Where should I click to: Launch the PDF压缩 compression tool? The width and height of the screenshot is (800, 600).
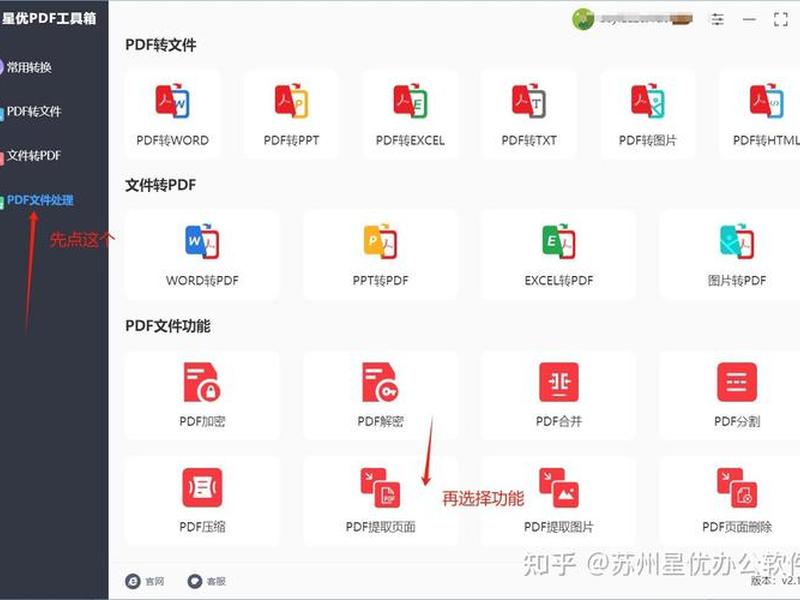[202, 501]
